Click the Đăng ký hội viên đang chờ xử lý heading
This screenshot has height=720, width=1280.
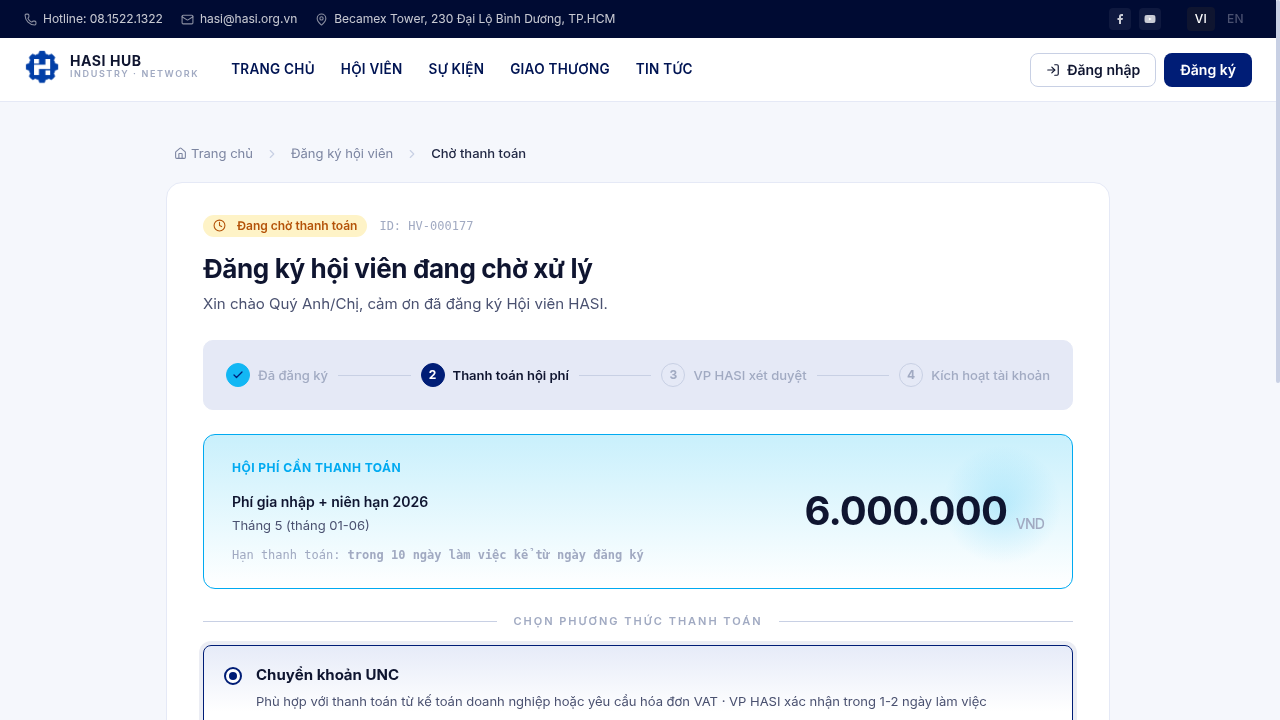[x=398, y=269]
